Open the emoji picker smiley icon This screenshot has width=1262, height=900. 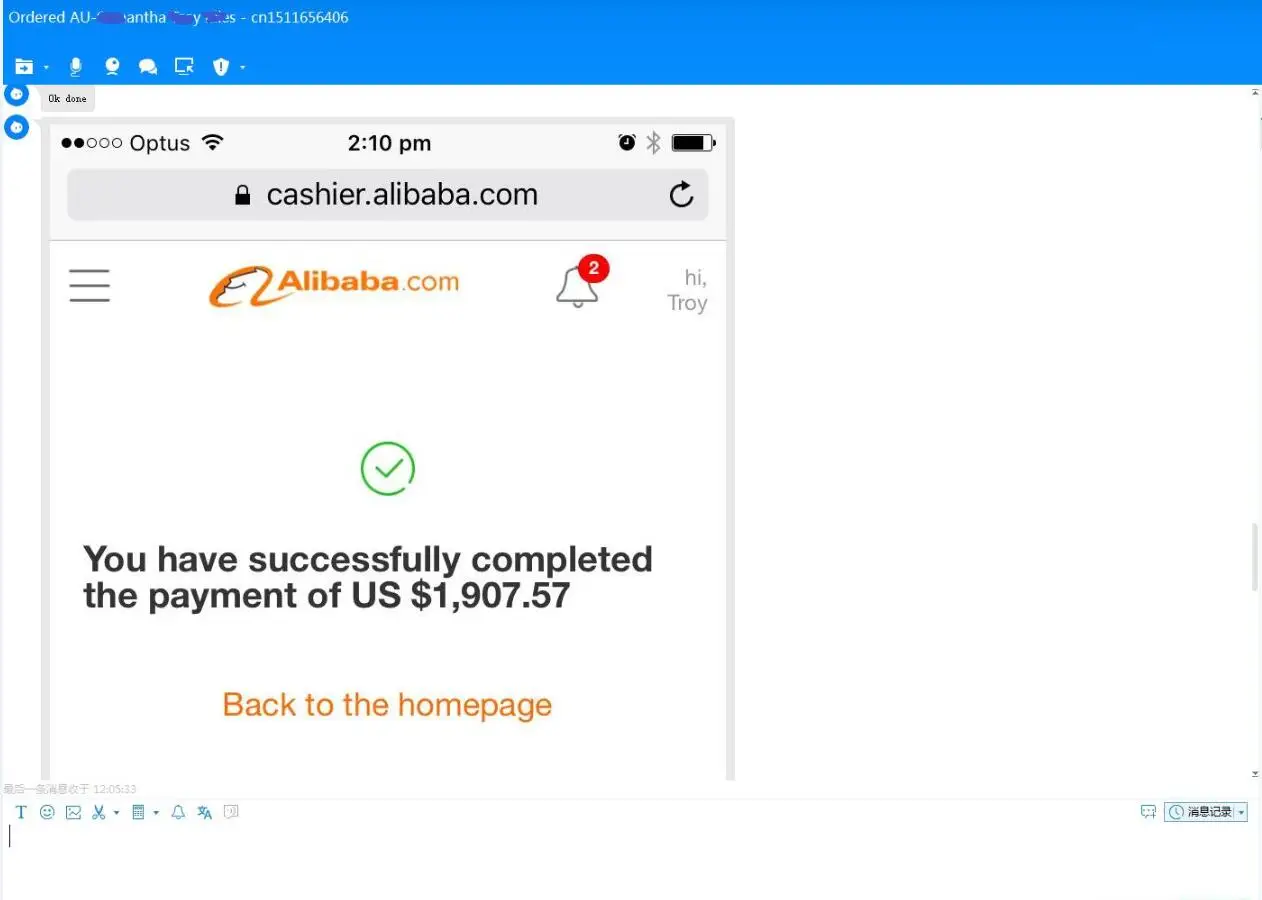[x=47, y=812]
